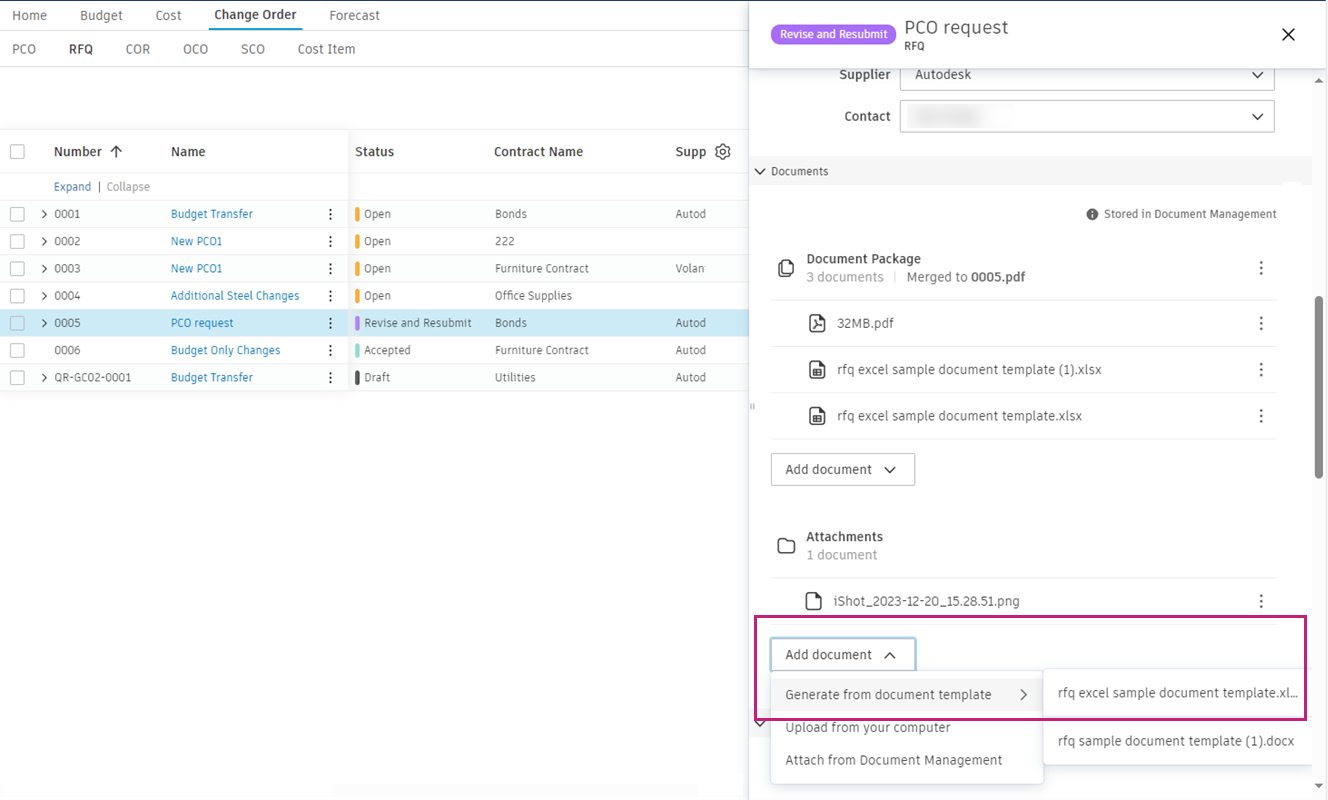Open Document Package more options menu

[x=1261, y=268]
